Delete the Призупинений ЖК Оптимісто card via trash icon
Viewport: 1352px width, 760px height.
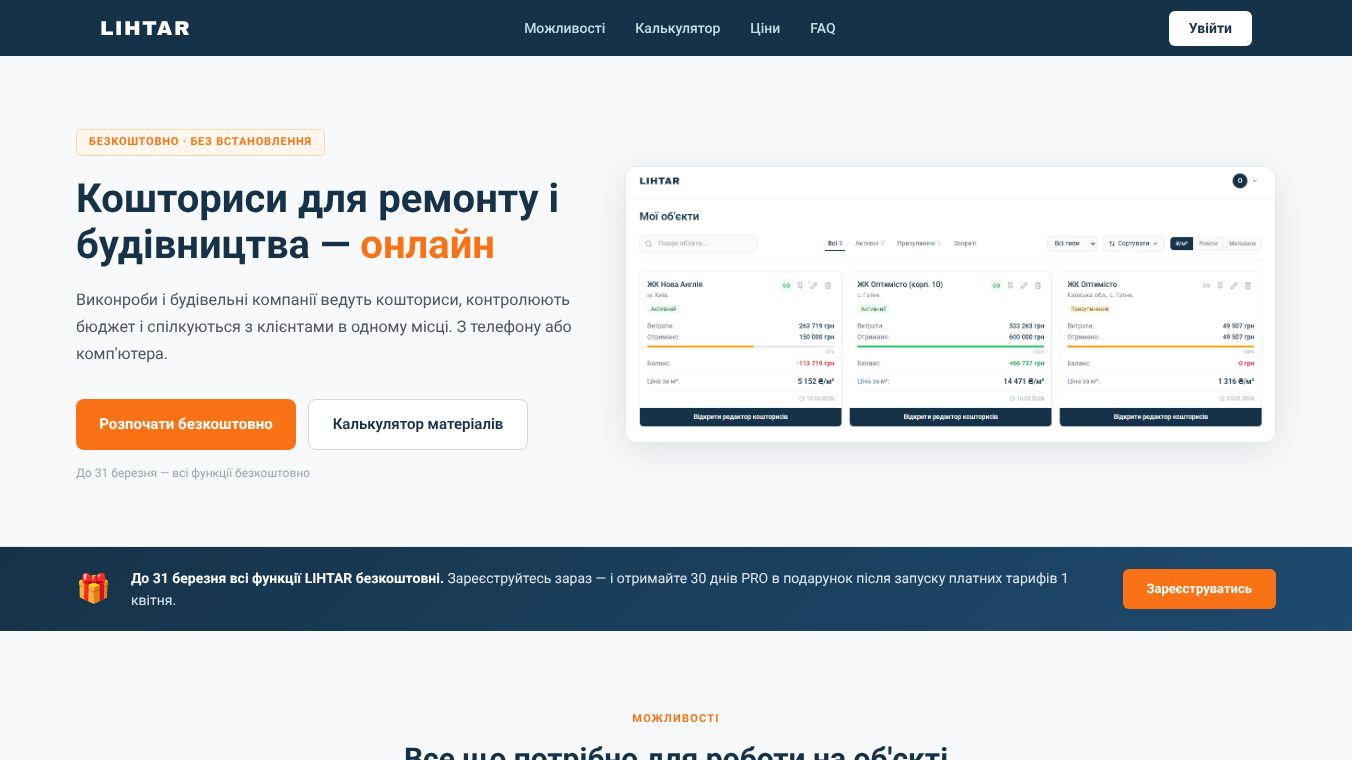pyautogui.click(x=1248, y=285)
